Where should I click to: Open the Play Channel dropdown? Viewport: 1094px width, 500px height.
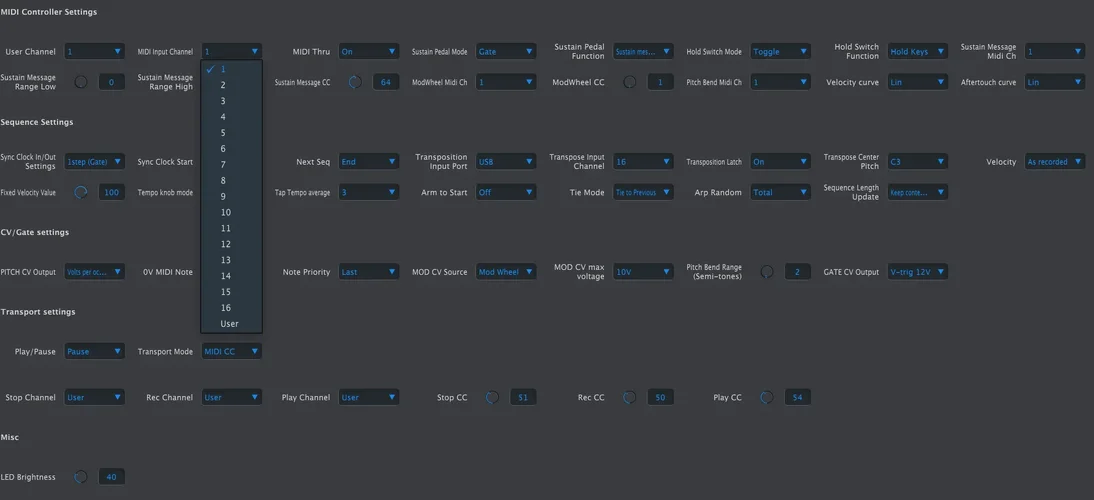click(369, 397)
